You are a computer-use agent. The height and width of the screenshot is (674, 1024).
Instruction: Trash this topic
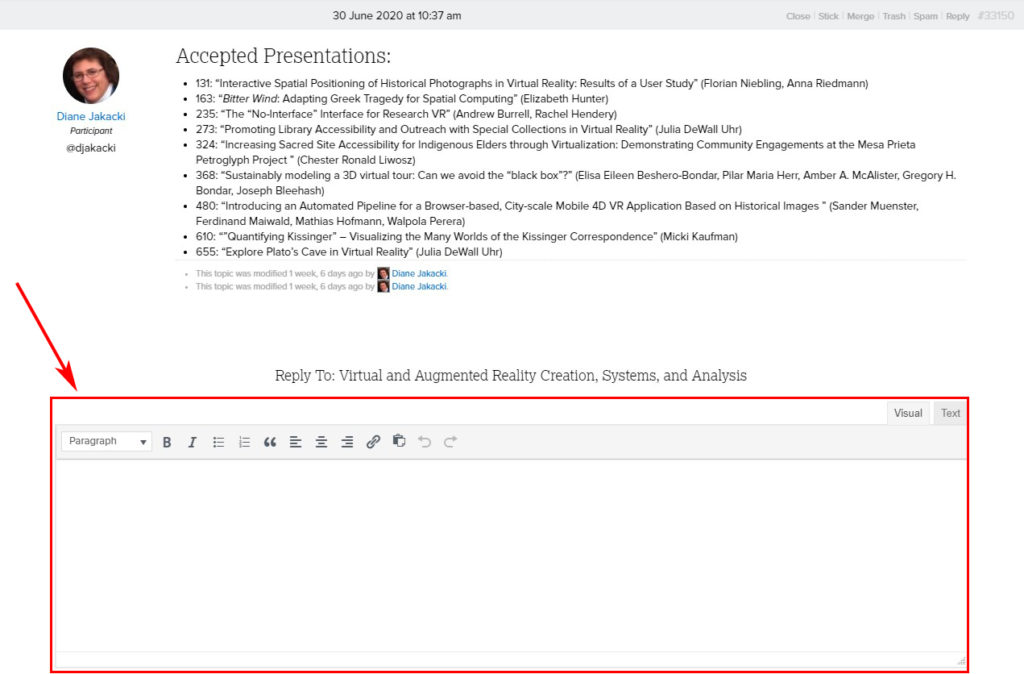click(x=893, y=16)
